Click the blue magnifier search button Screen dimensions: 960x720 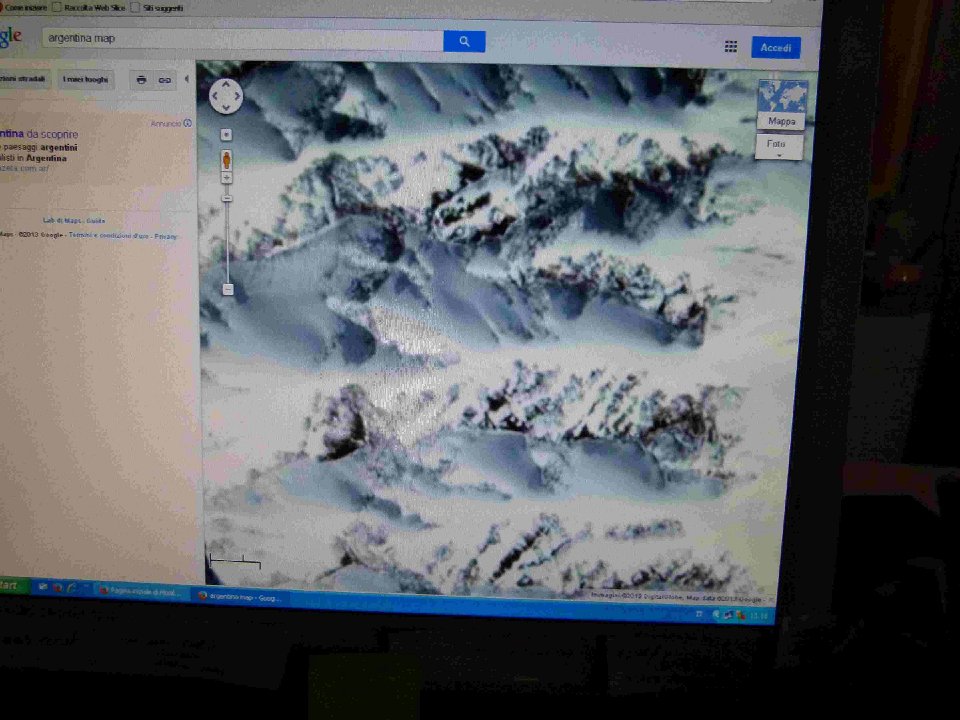[464, 42]
